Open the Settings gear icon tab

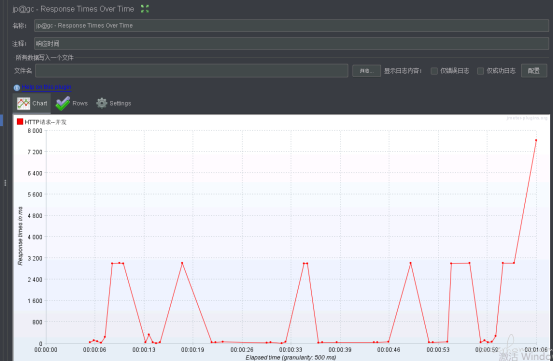pos(102,103)
